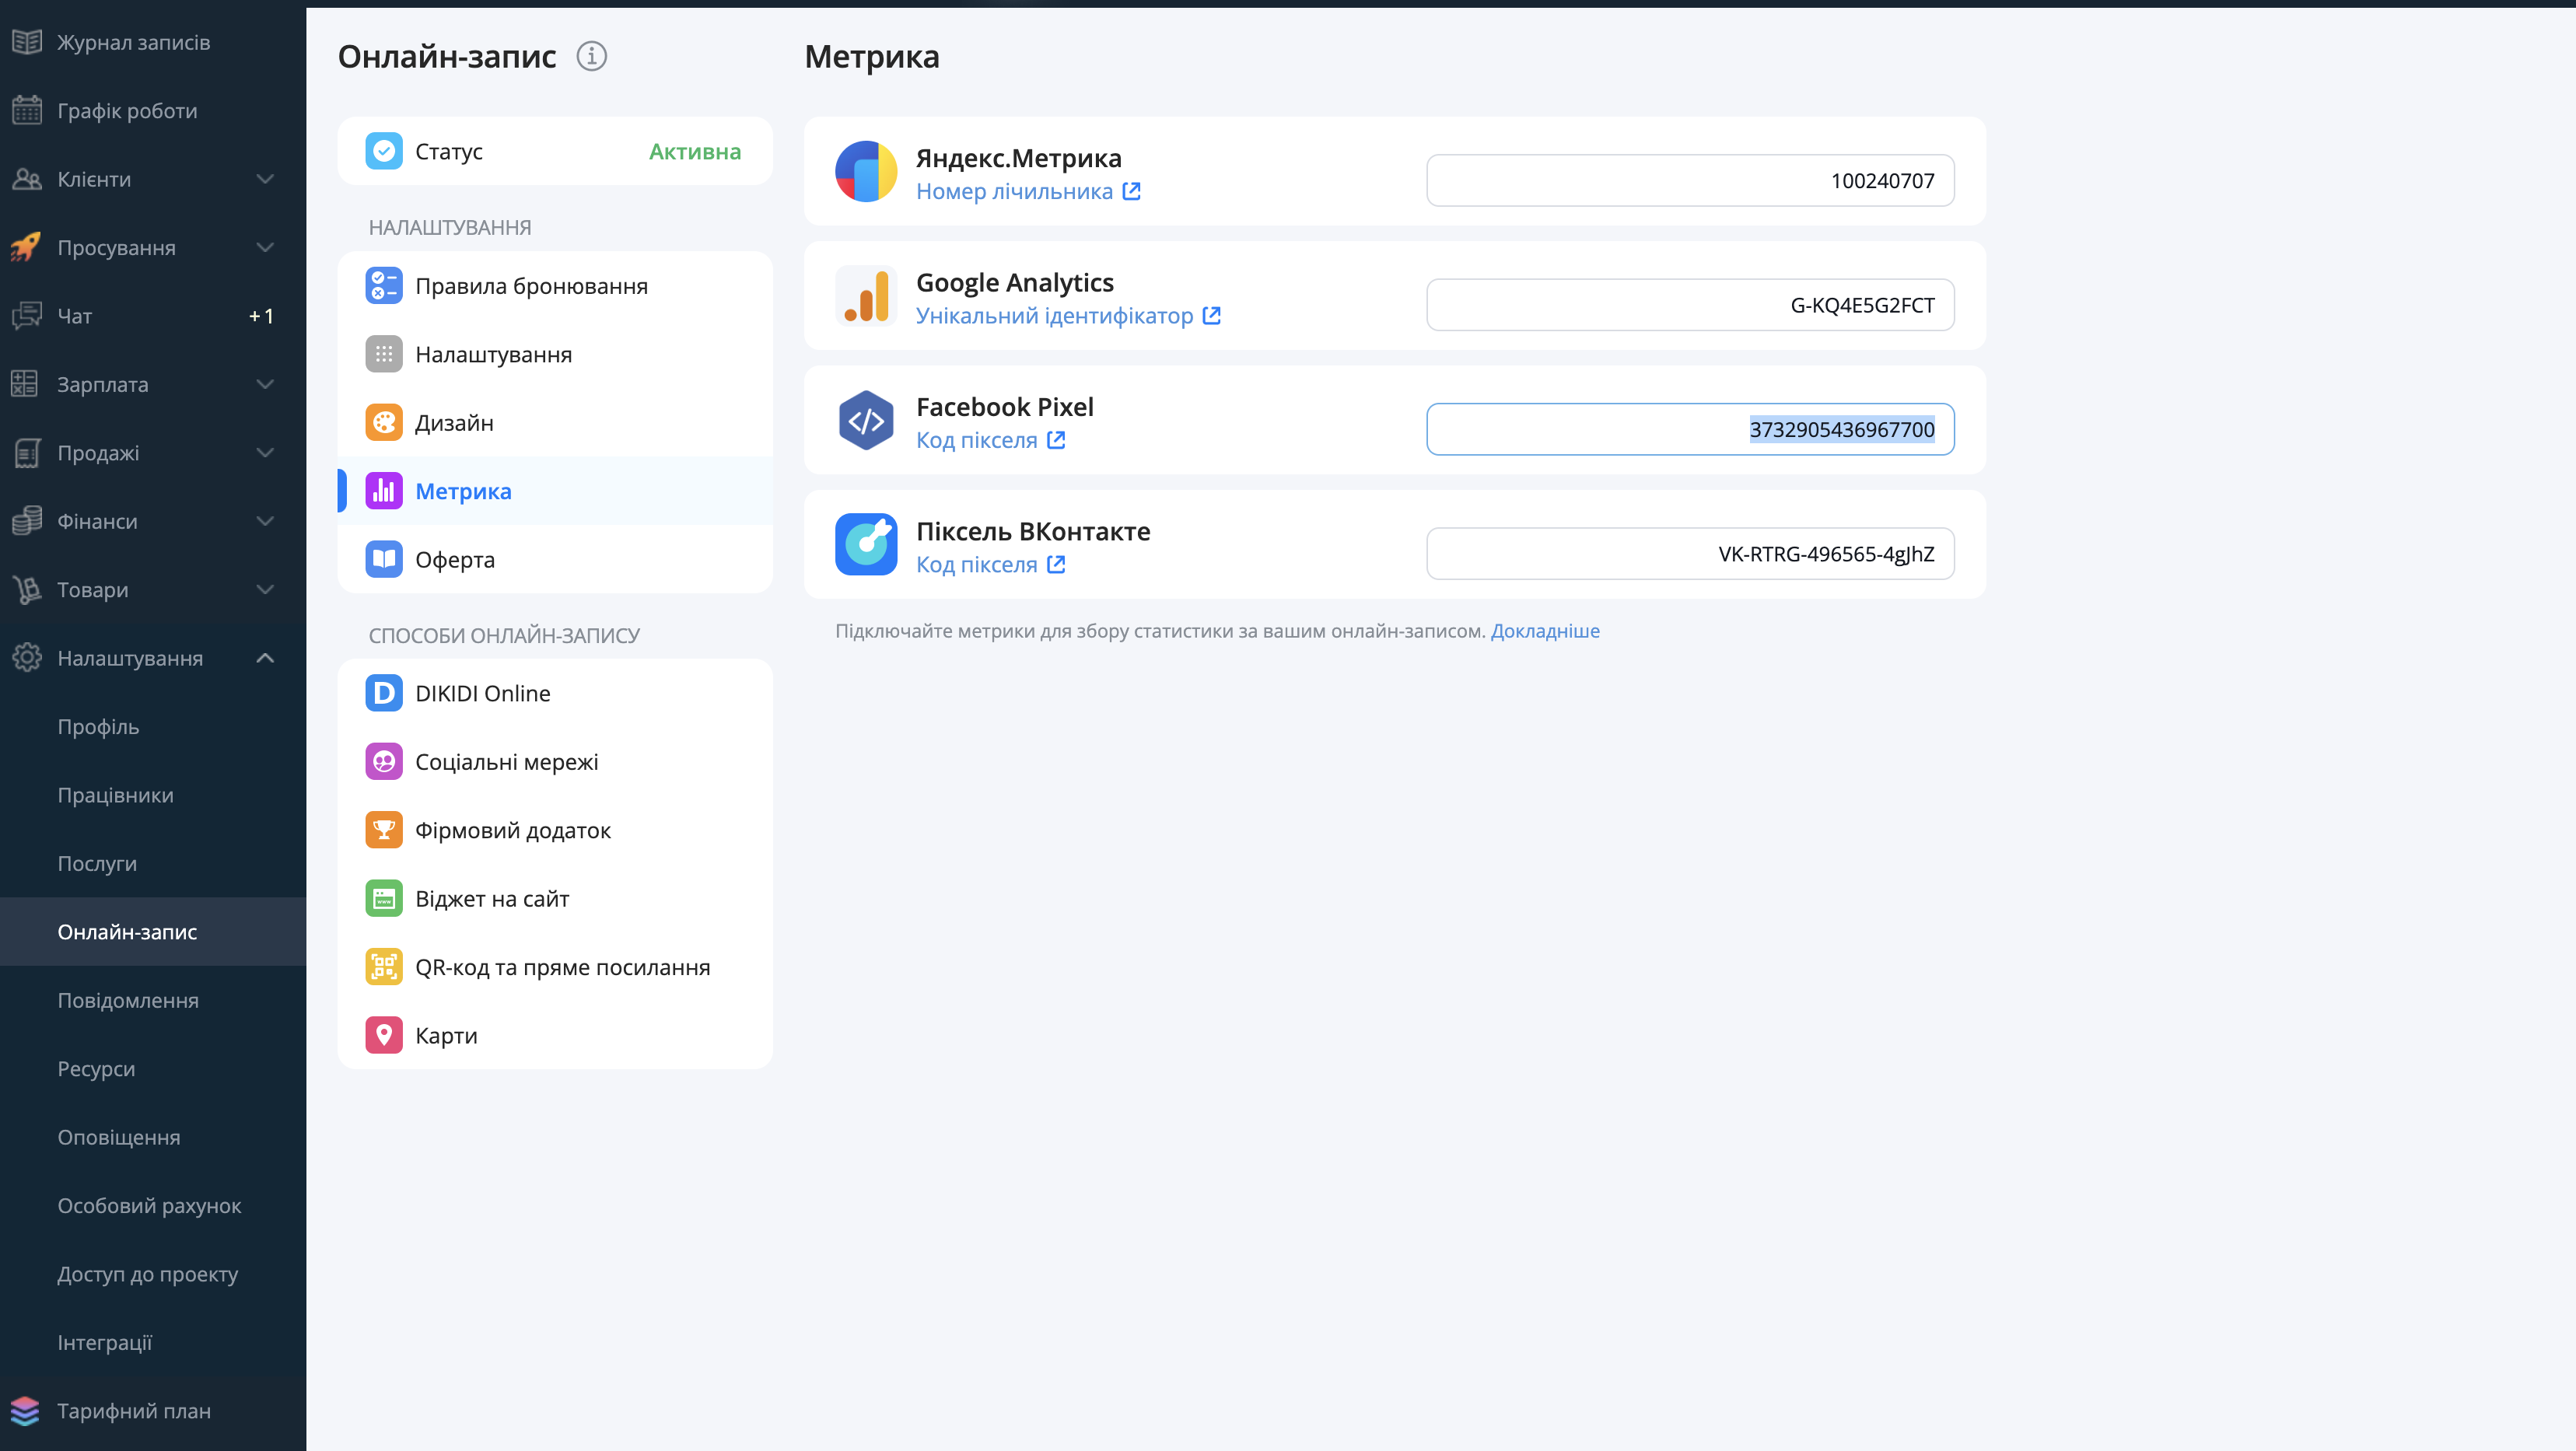This screenshot has height=1451, width=2576.
Task: Open Працівники in the sidebar menu
Action: click(116, 795)
